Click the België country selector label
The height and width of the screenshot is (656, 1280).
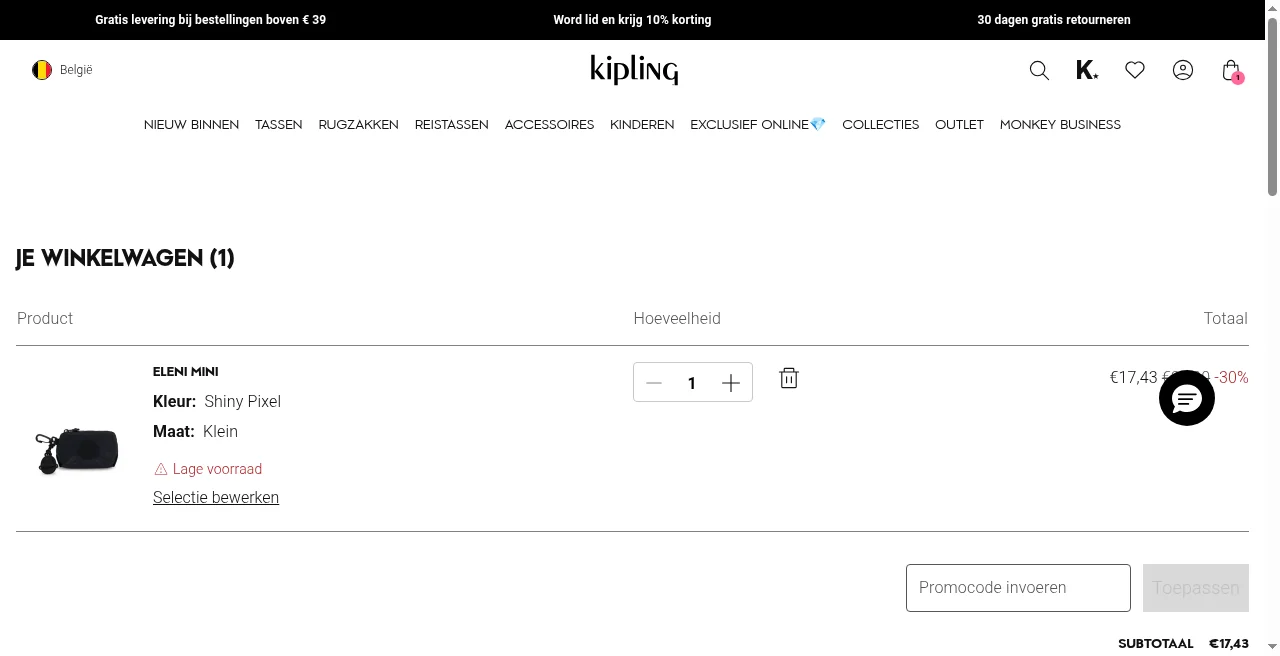[x=76, y=70]
